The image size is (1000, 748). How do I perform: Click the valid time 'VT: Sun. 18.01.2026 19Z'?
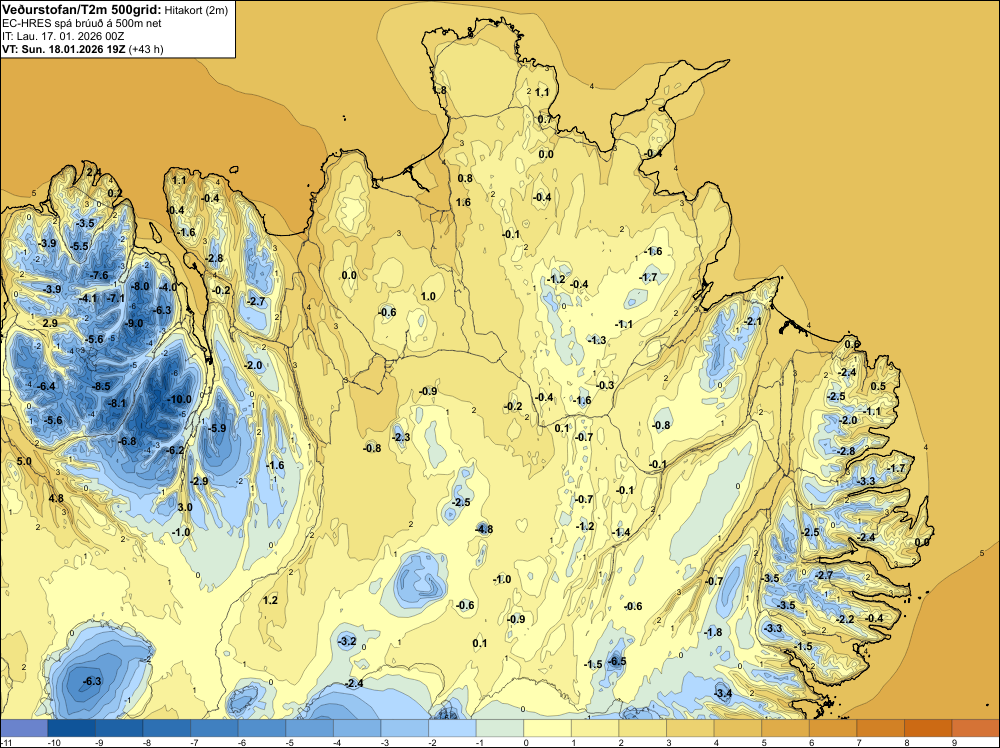[64, 49]
